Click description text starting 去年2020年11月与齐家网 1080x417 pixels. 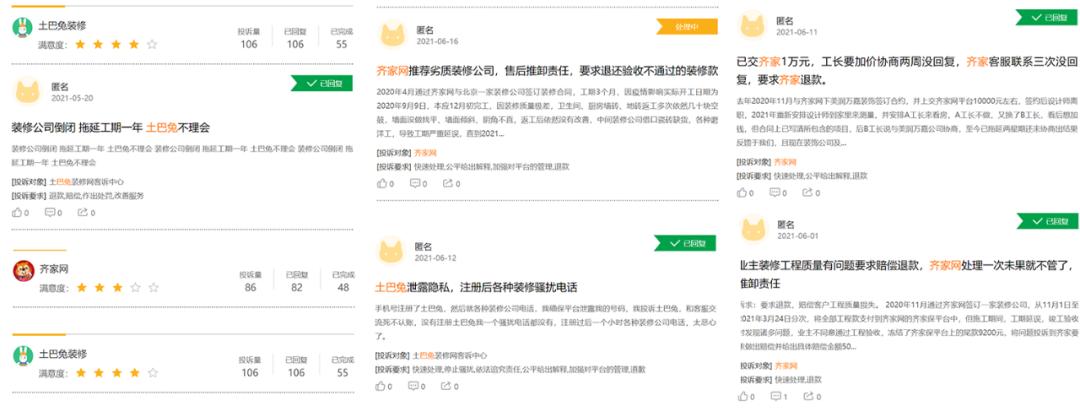point(907,122)
